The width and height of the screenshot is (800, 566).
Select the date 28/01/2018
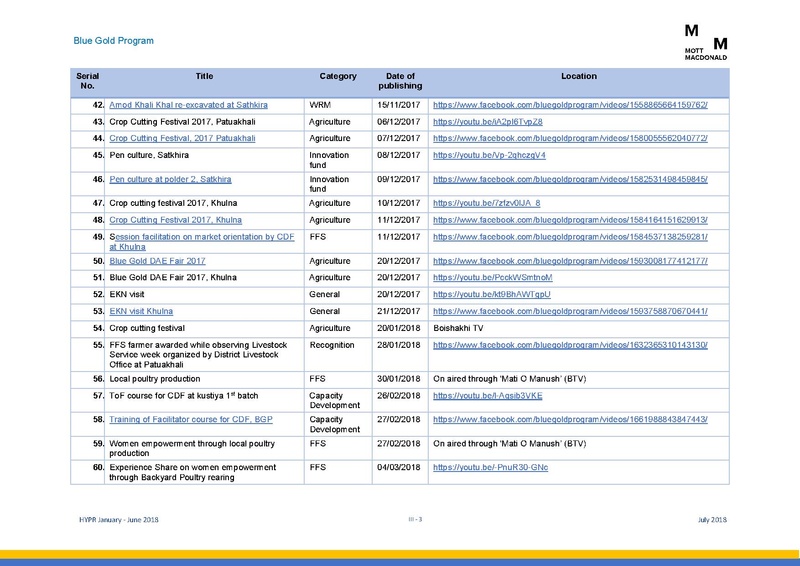pyautogui.click(x=398, y=345)
